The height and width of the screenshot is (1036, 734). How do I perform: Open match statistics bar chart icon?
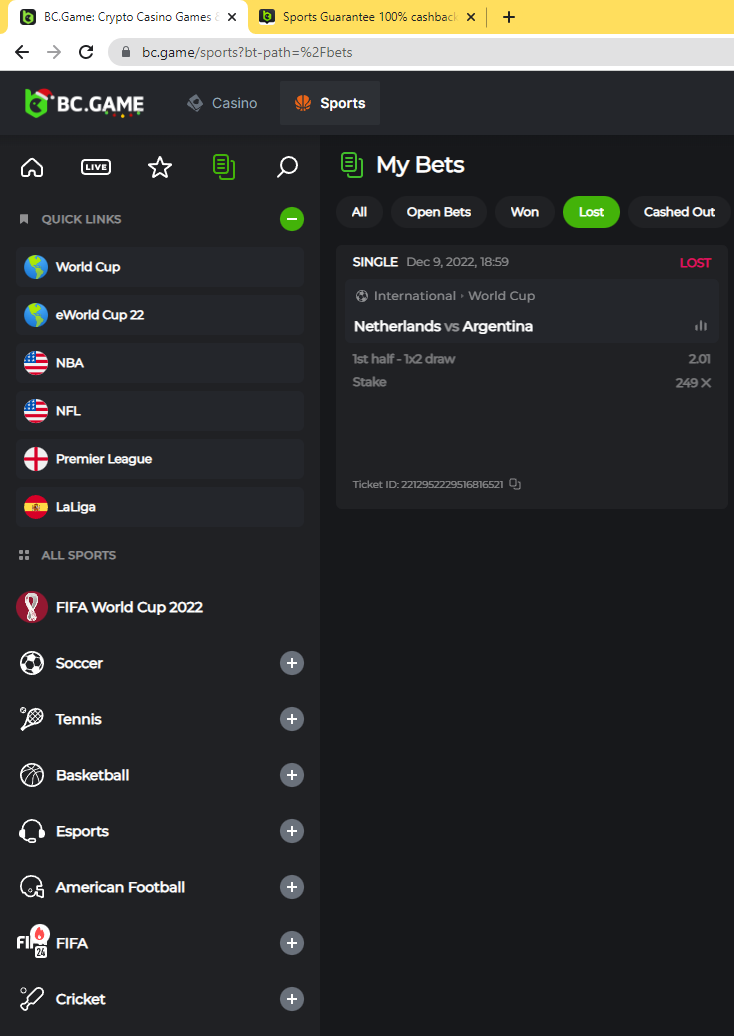point(701,326)
